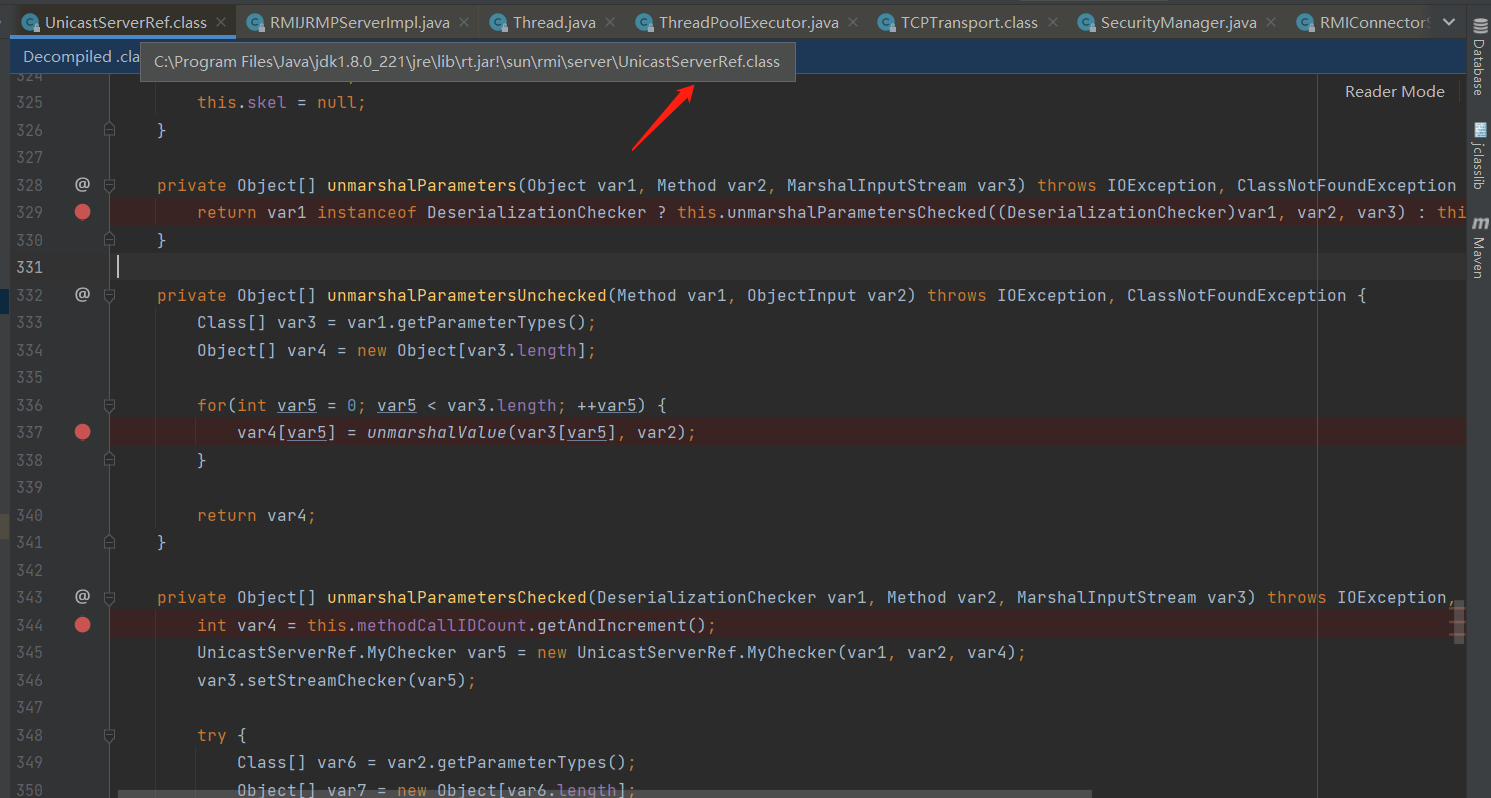Click the line number 335
The width and height of the screenshot is (1491, 798).
click(x=30, y=377)
